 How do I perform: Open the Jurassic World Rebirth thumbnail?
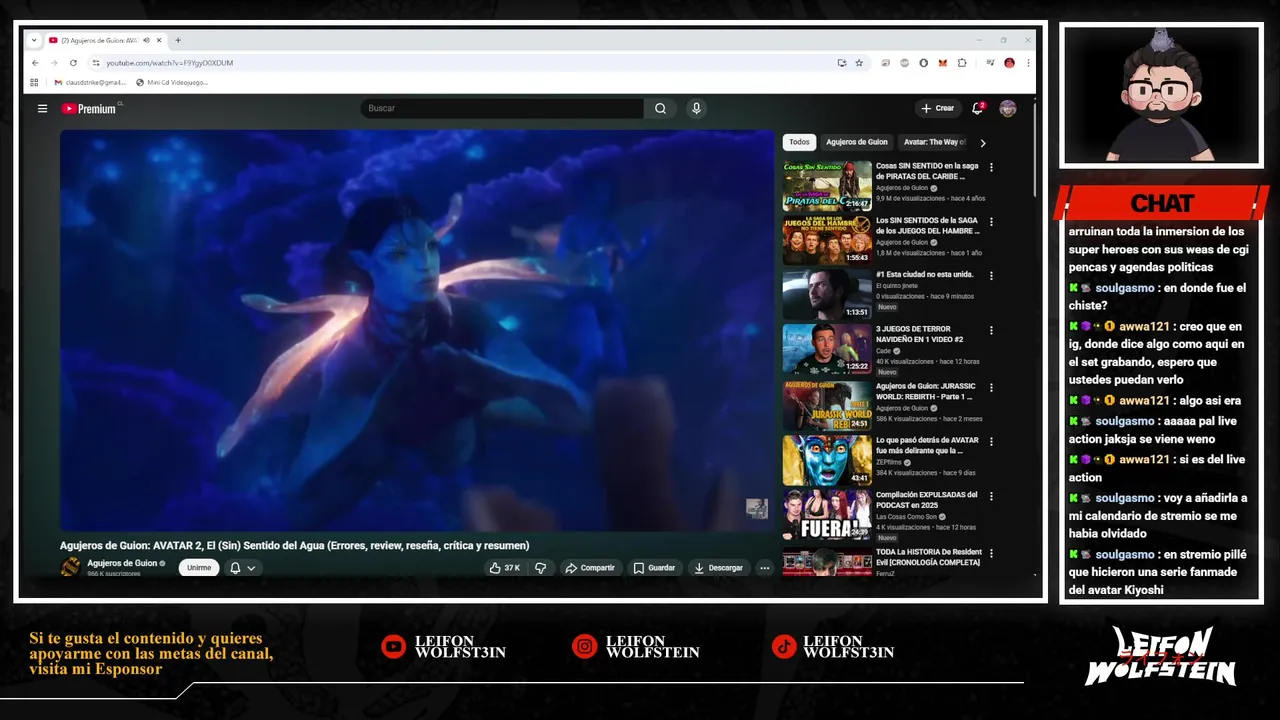(x=827, y=405)
